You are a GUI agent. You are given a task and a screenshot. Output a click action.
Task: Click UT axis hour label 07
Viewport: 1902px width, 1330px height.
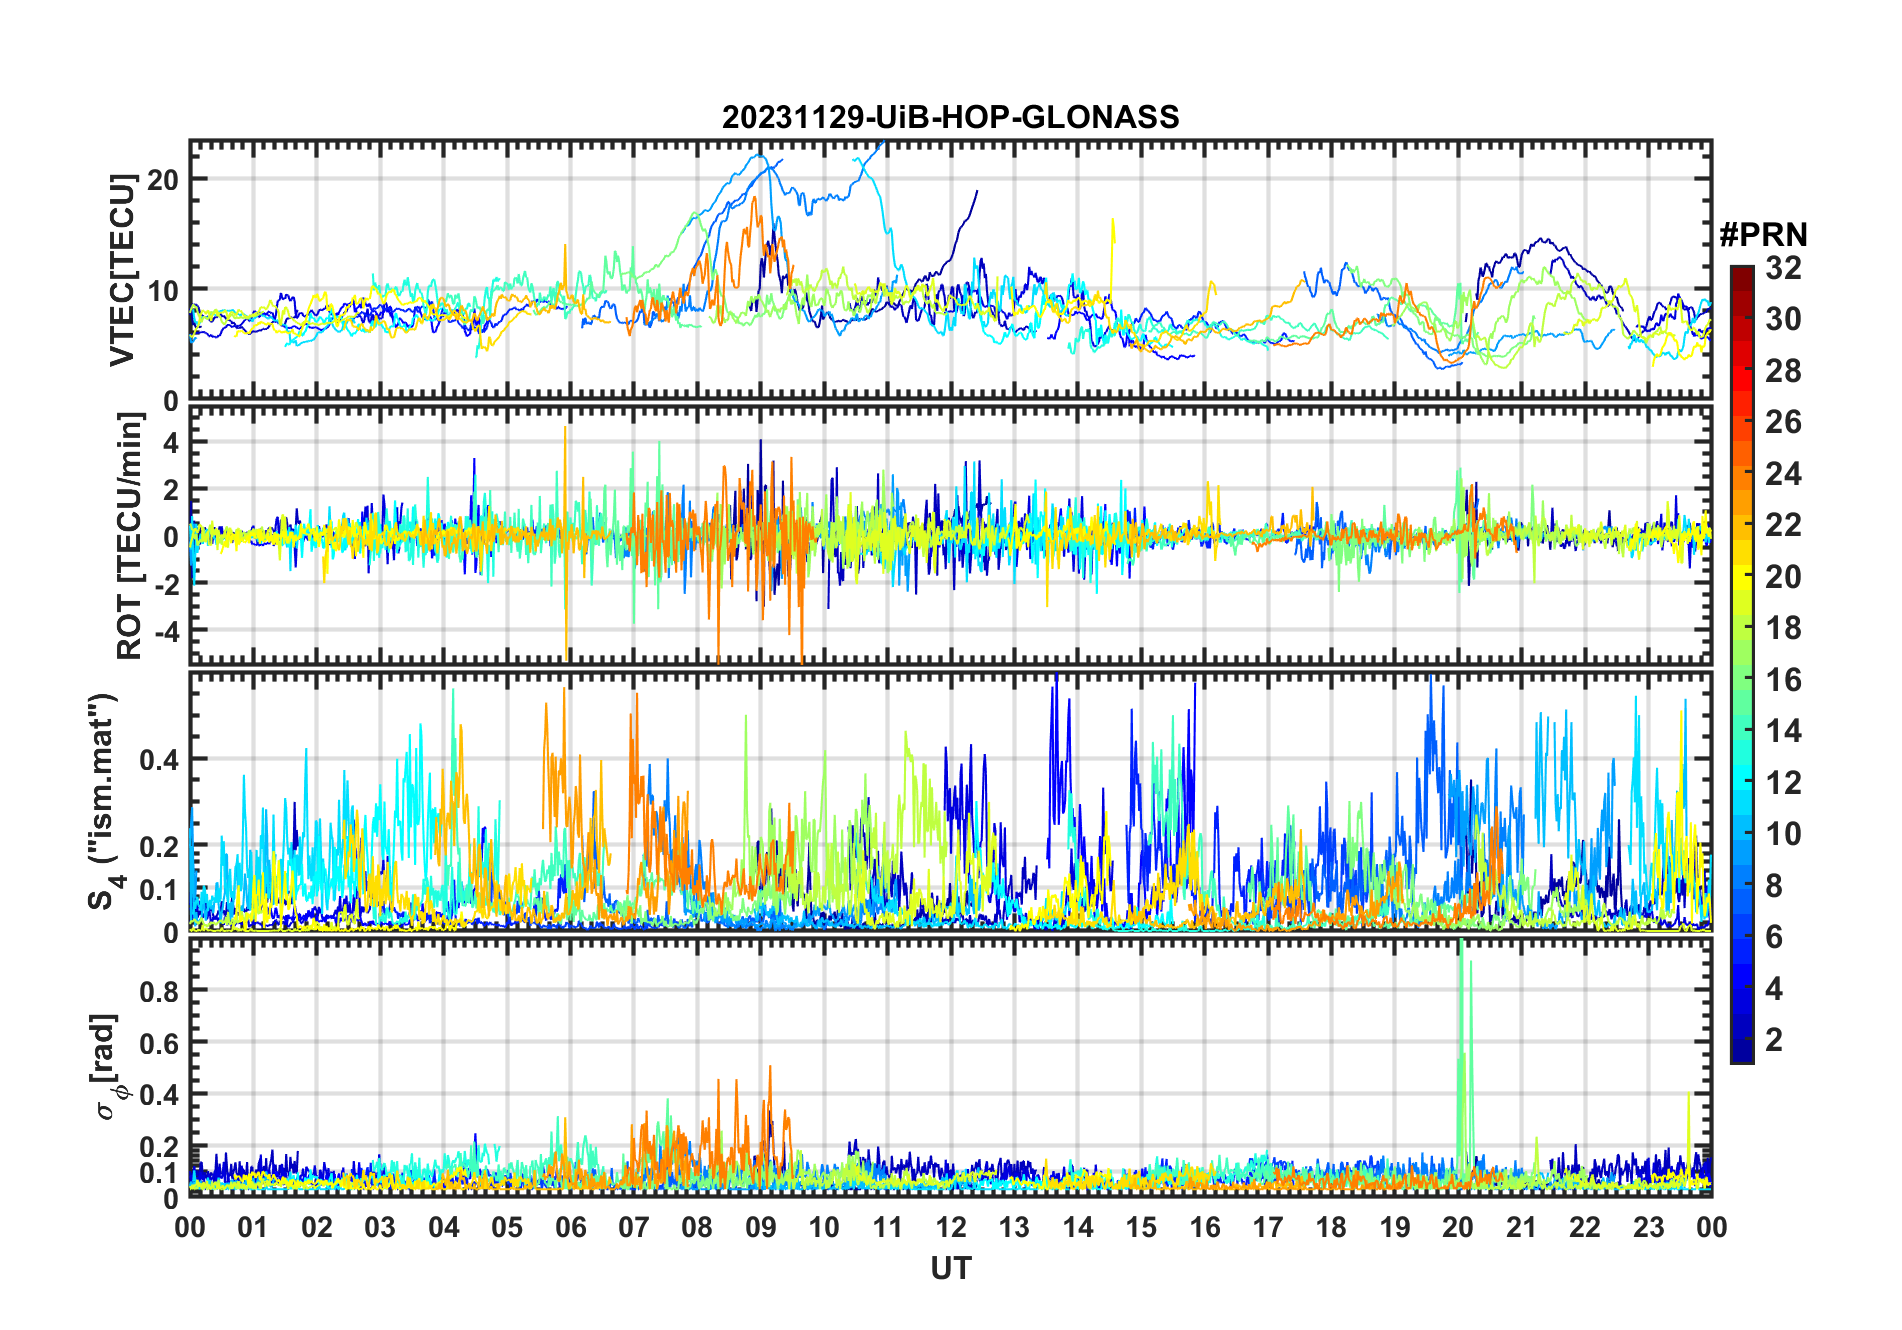pyautogui.click(x=634, y=1228)
